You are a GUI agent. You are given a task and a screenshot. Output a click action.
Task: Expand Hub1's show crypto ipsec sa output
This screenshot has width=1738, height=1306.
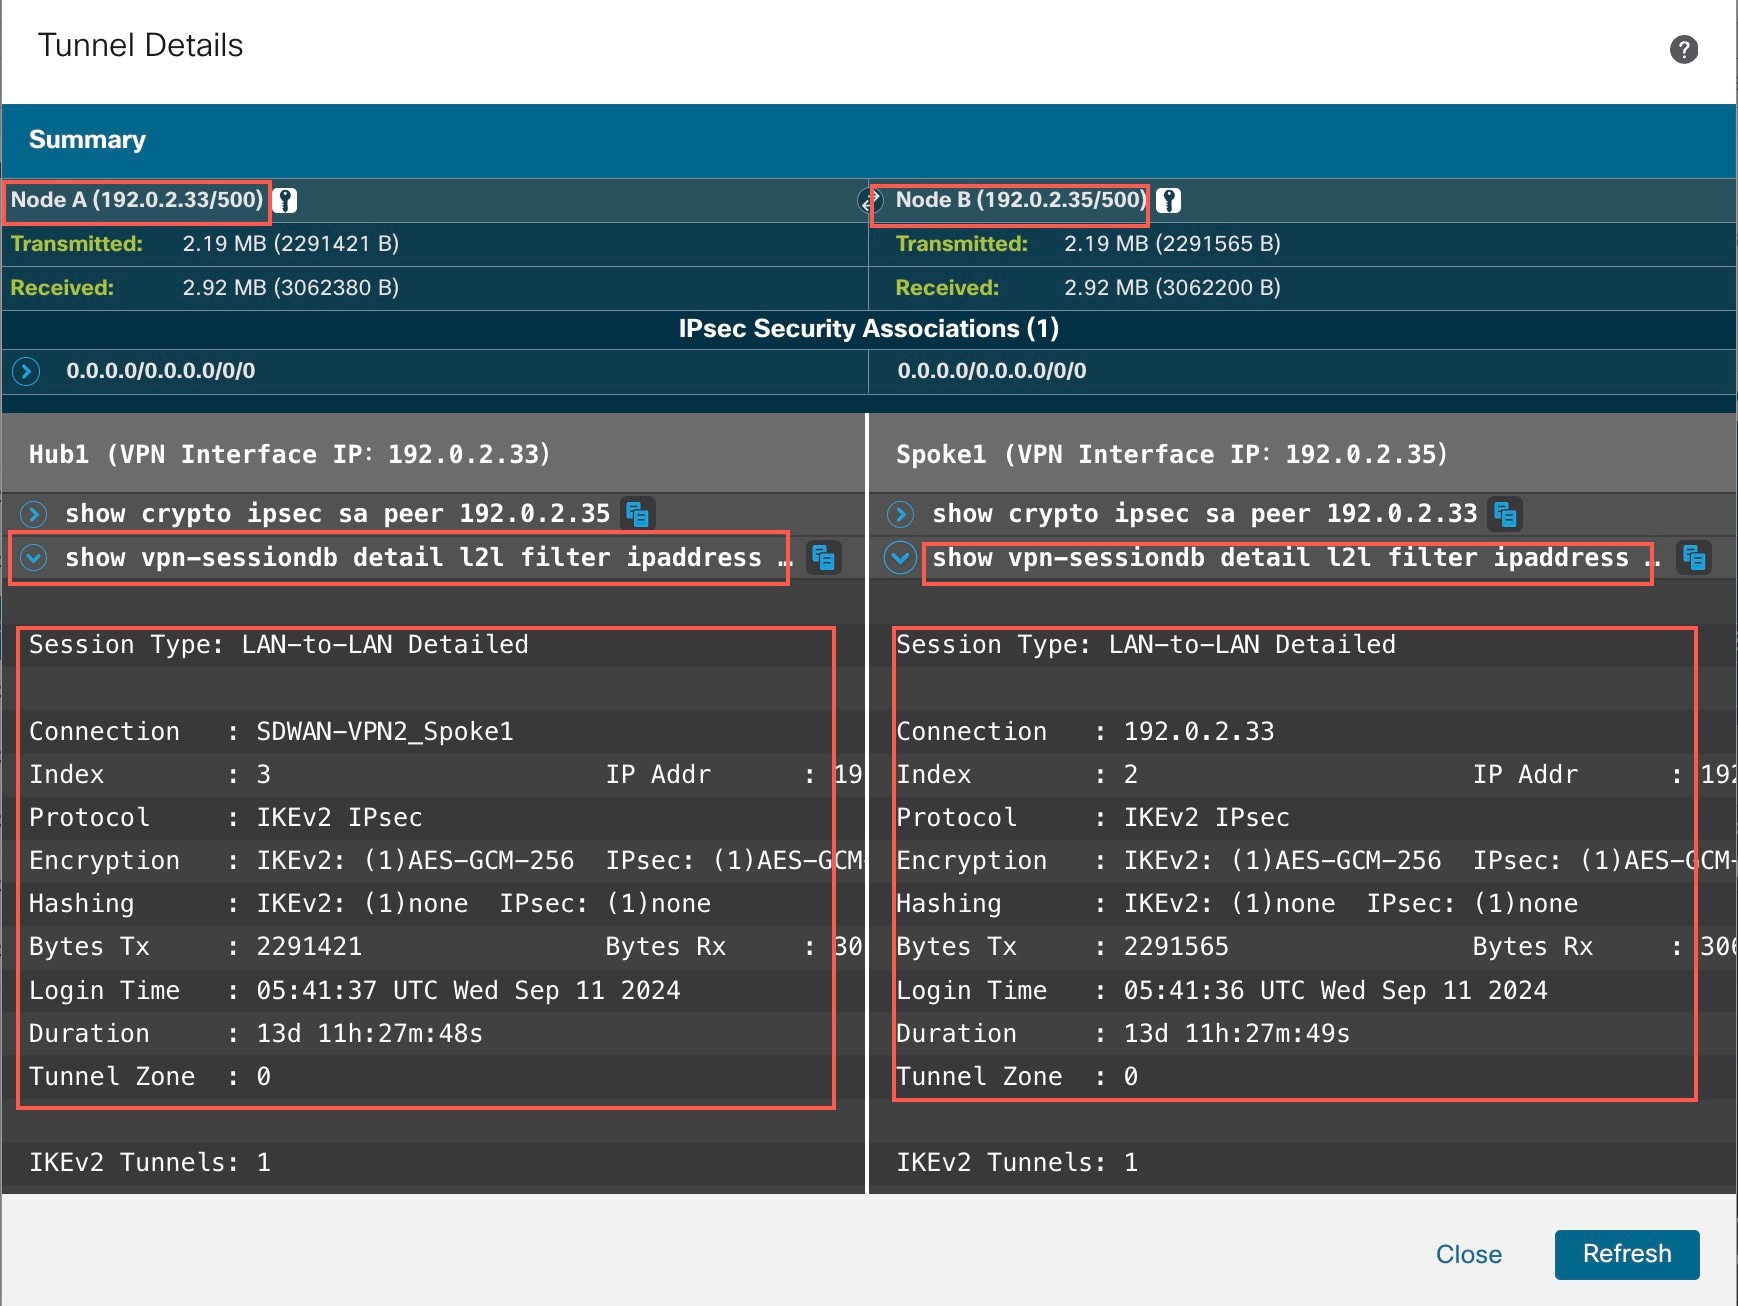pyautogui.click(x=33, y=514)
